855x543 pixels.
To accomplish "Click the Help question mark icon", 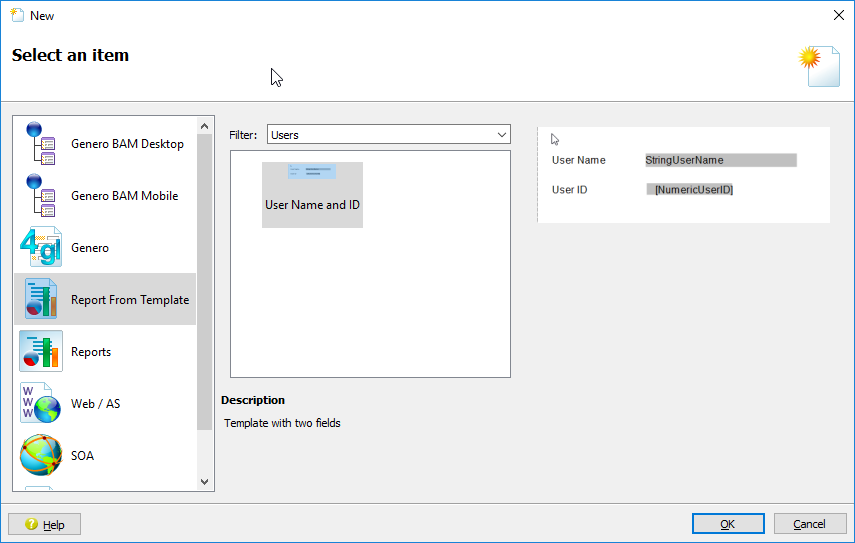I will [31, 524].
